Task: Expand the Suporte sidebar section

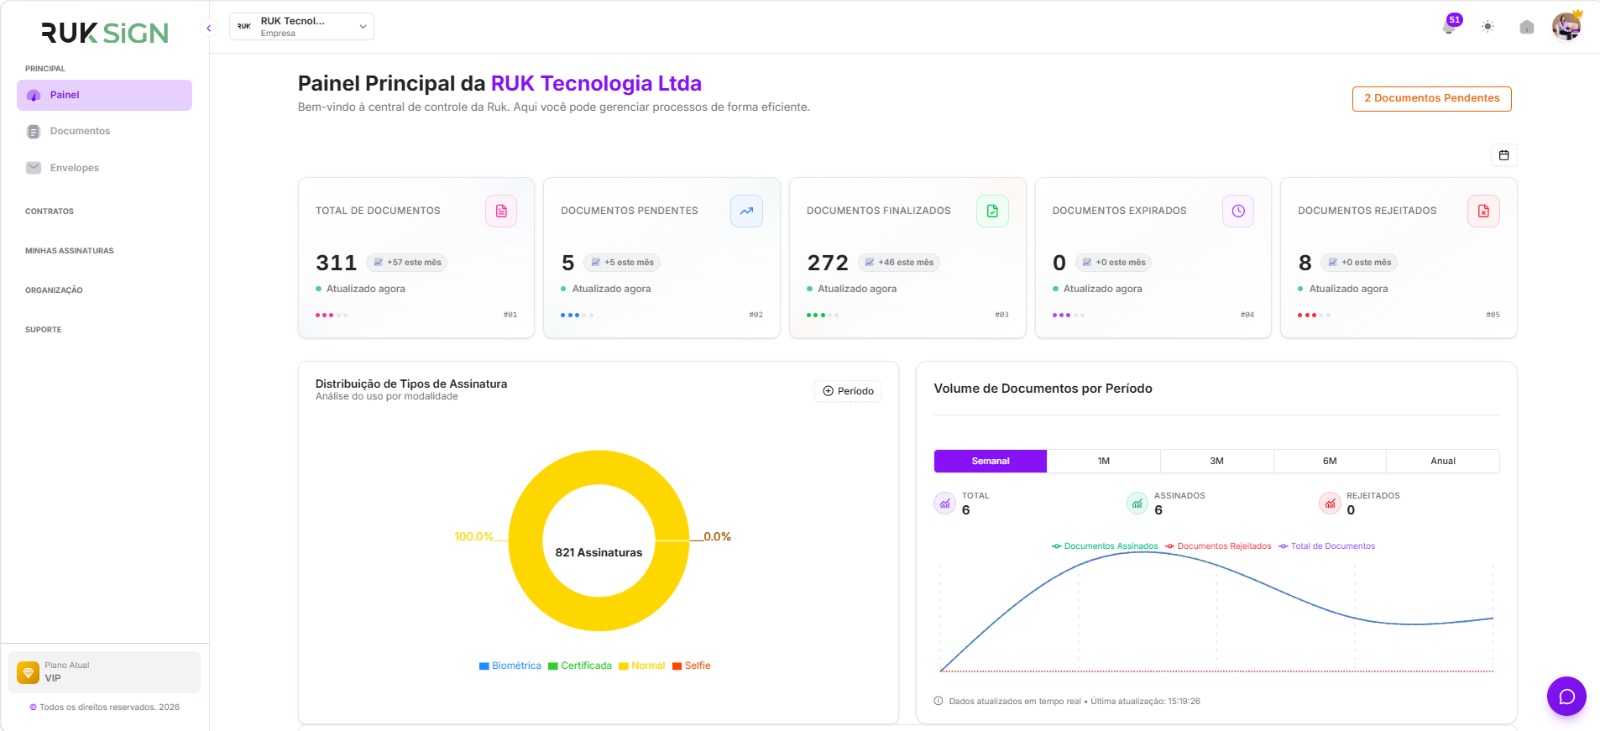Action: pos(43,329)
